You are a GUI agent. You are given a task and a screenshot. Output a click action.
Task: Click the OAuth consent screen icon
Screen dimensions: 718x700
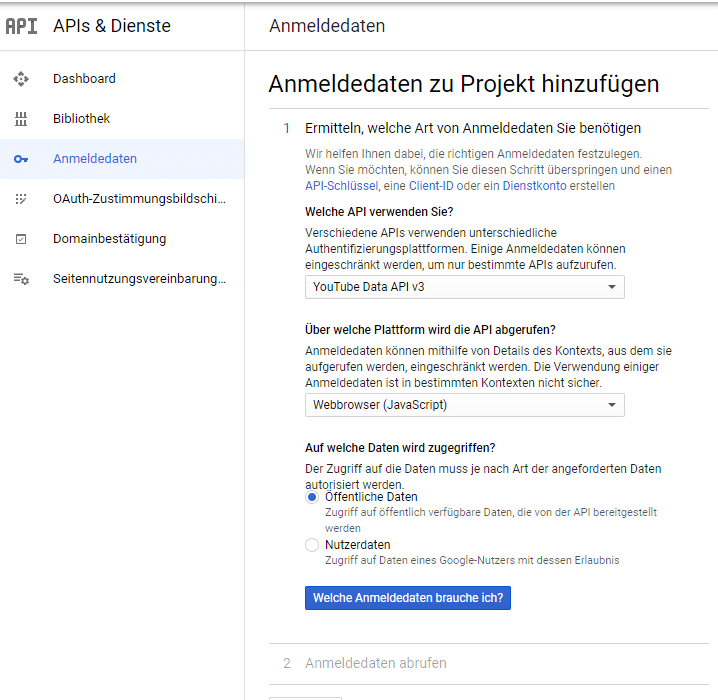pyautogui.click(x=21, y=199)
